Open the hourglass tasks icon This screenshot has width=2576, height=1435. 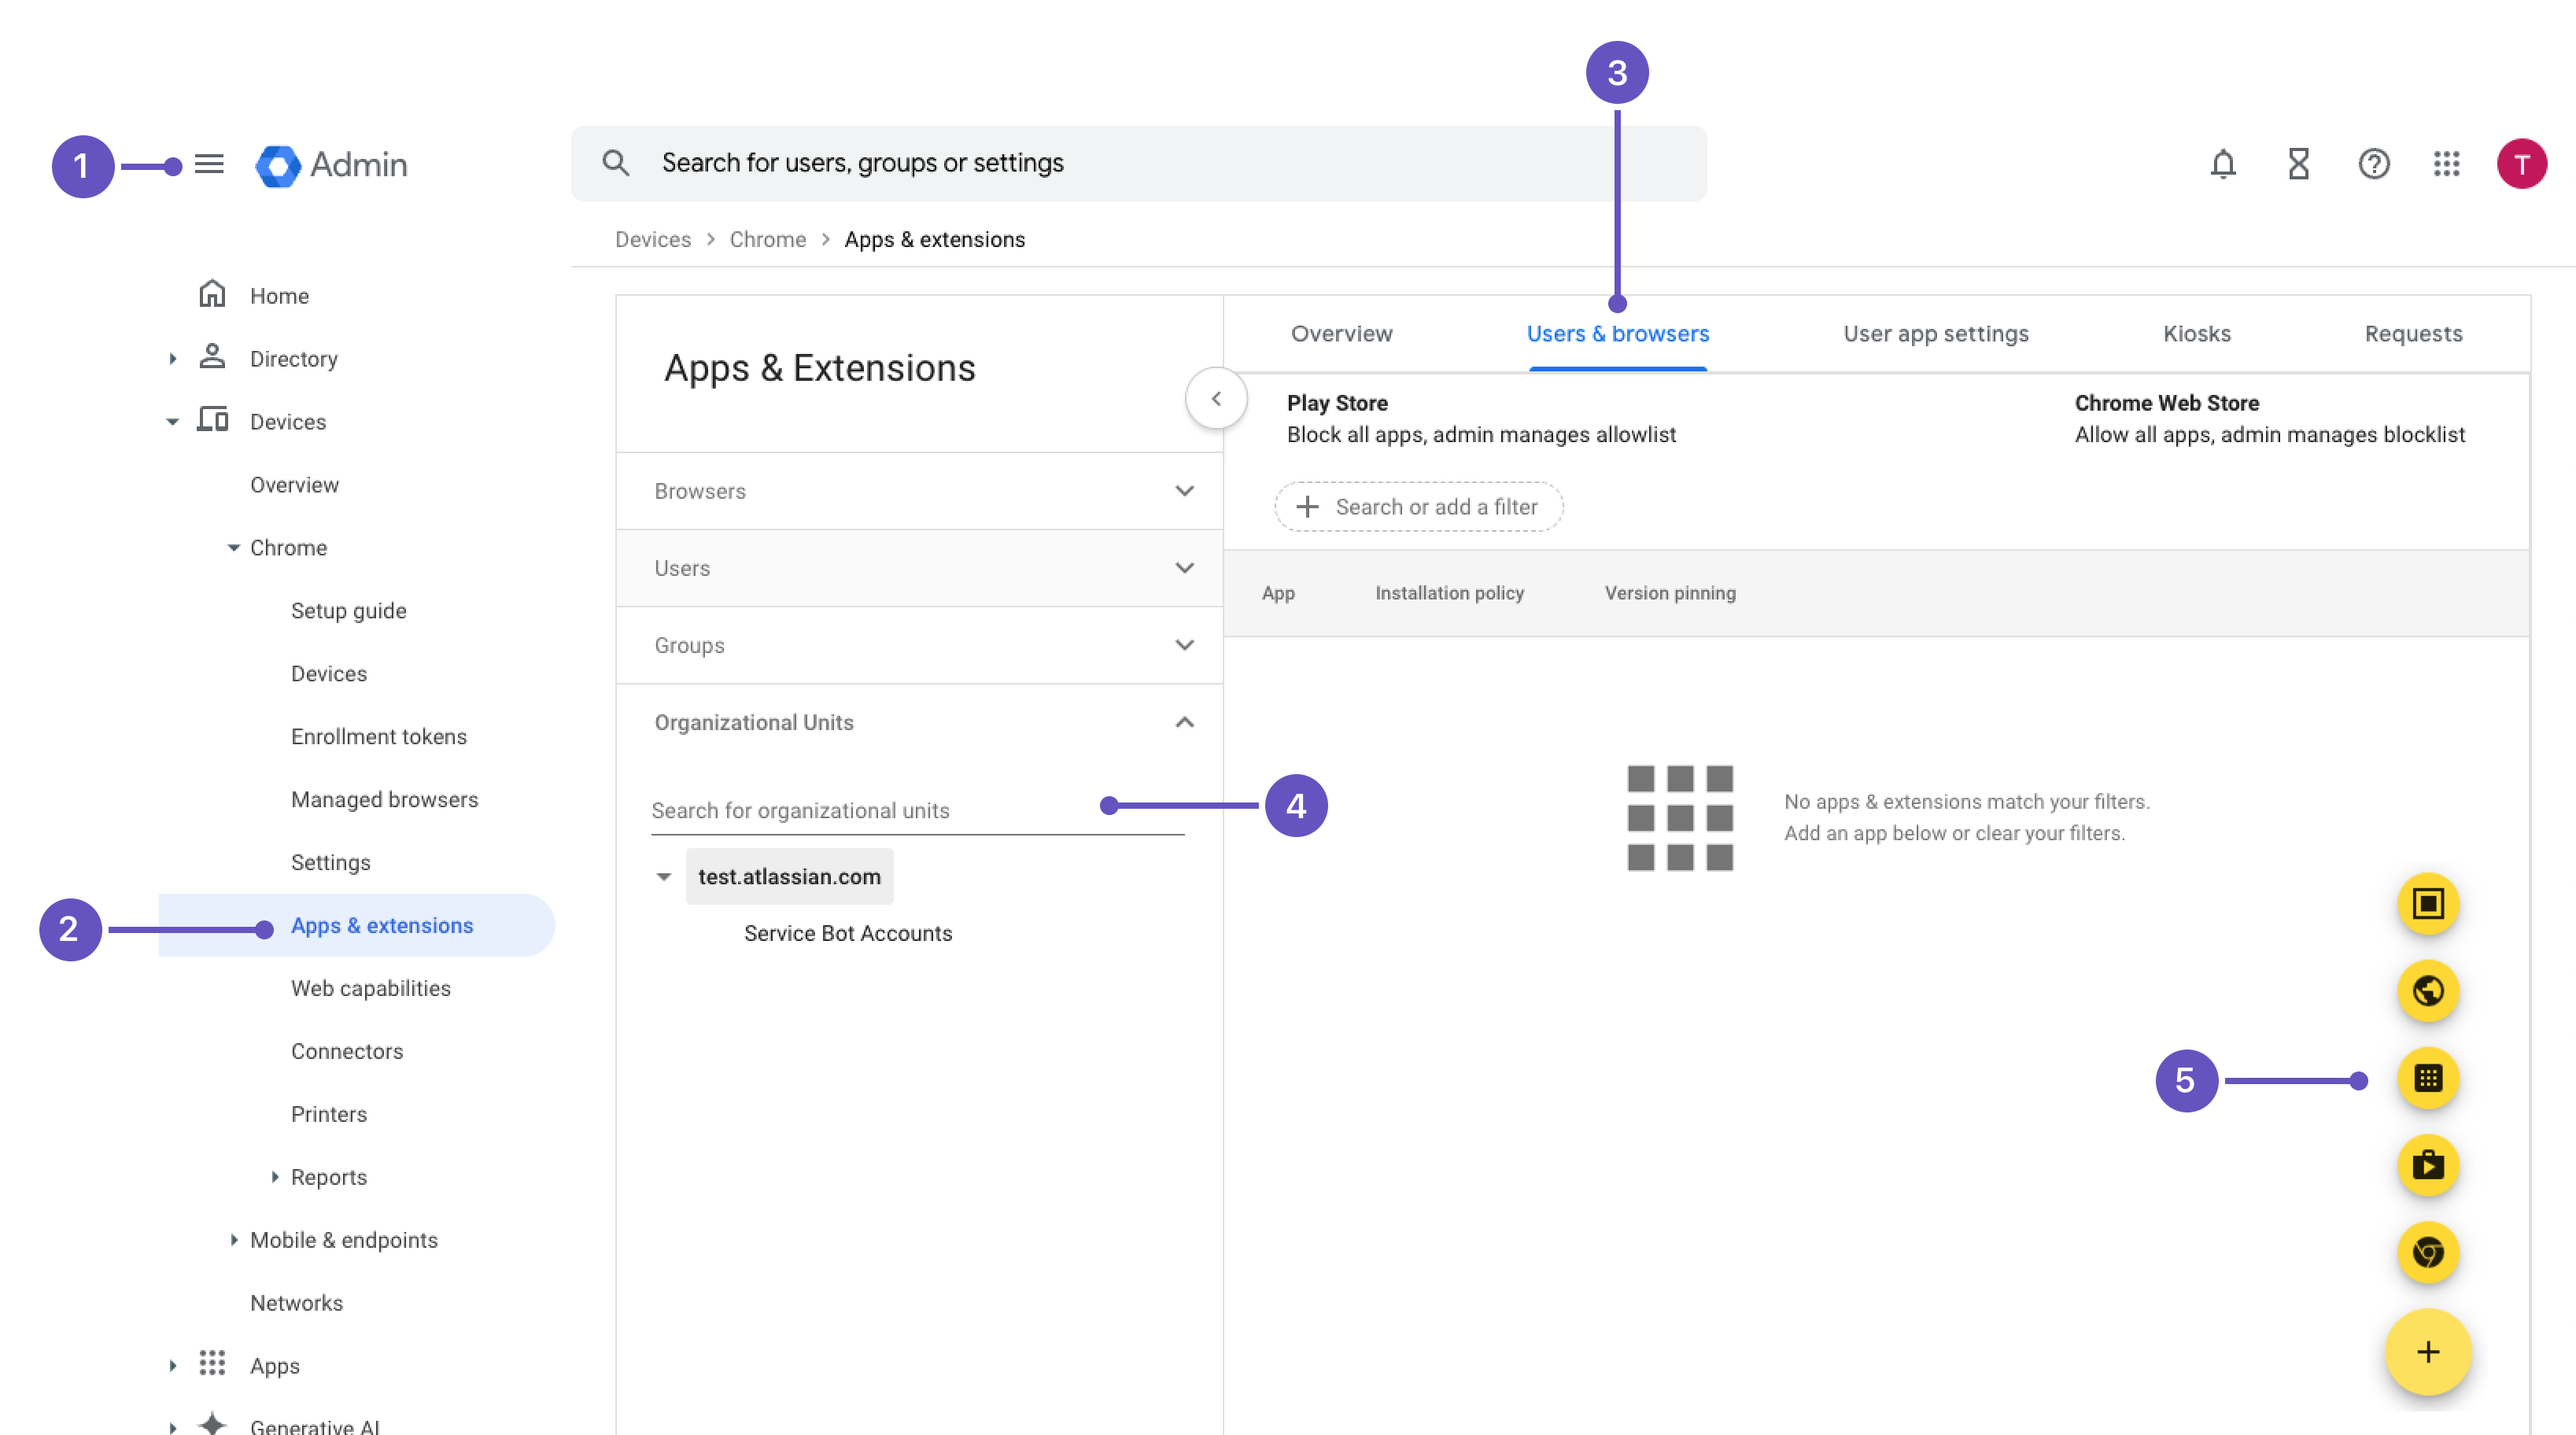[x=2299, y=163]
